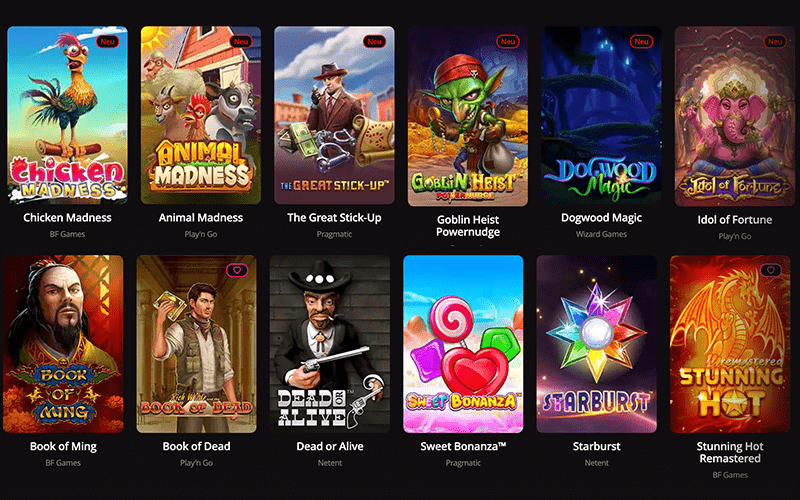Click the Goblin Heist Powernudge title
Viewport: 800px width, 500px height.
point(468,226)
